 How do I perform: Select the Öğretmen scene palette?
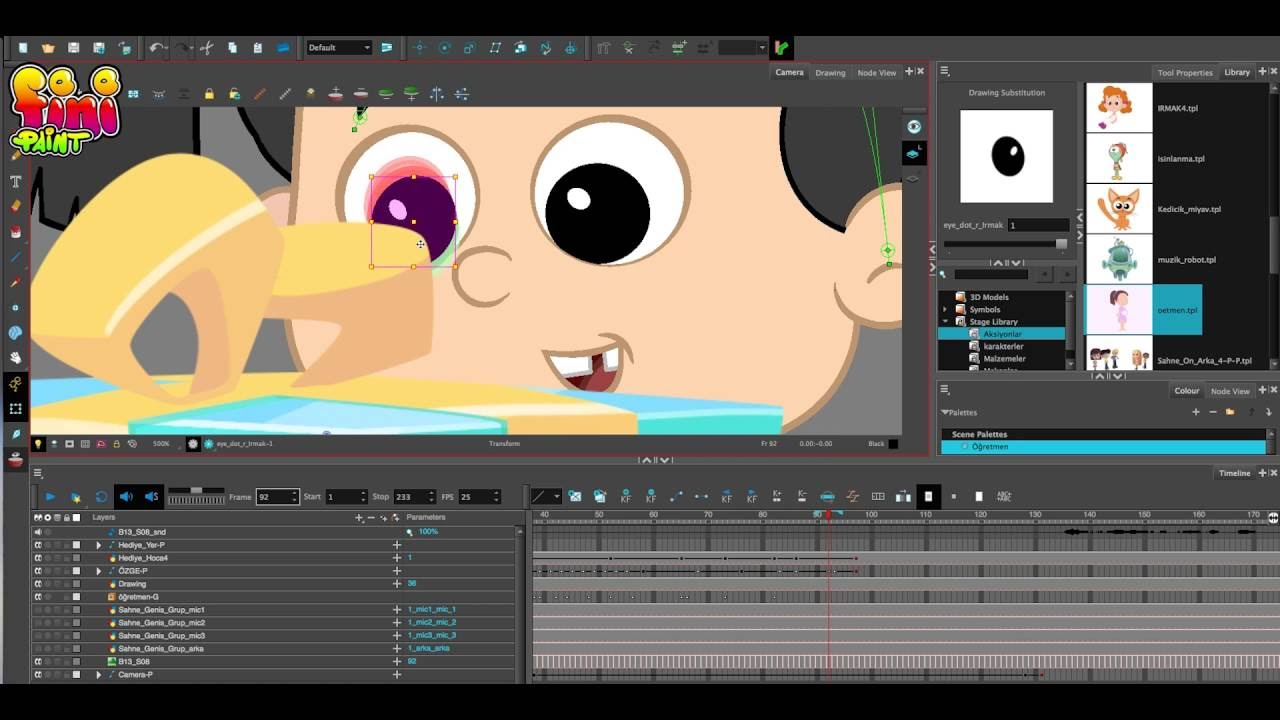pyautogui.click(x=1103, y=447)
